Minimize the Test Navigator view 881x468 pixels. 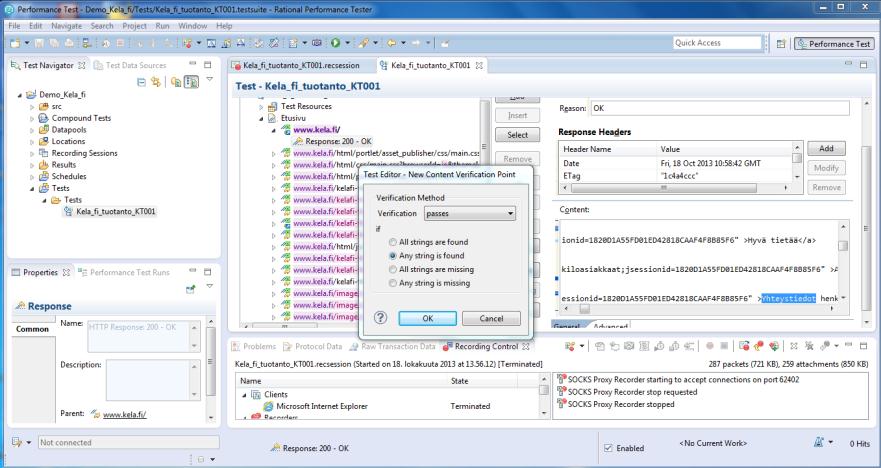pyautogui.click(x=193, y=64)
